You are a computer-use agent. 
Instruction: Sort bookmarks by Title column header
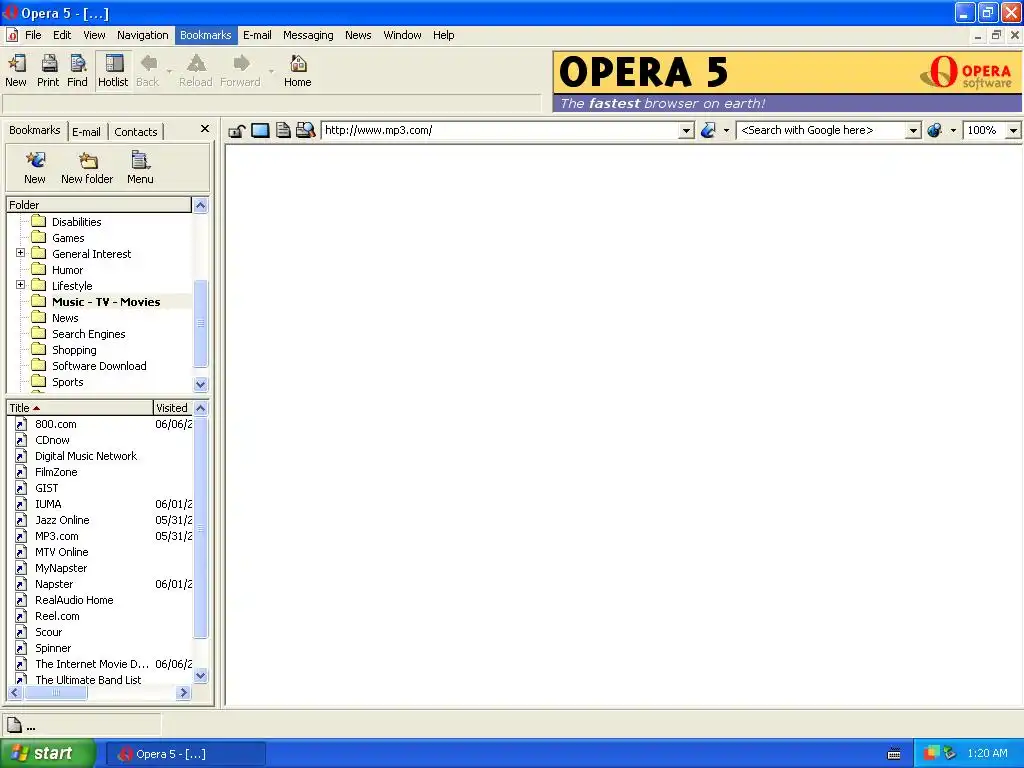coord(80,408)
